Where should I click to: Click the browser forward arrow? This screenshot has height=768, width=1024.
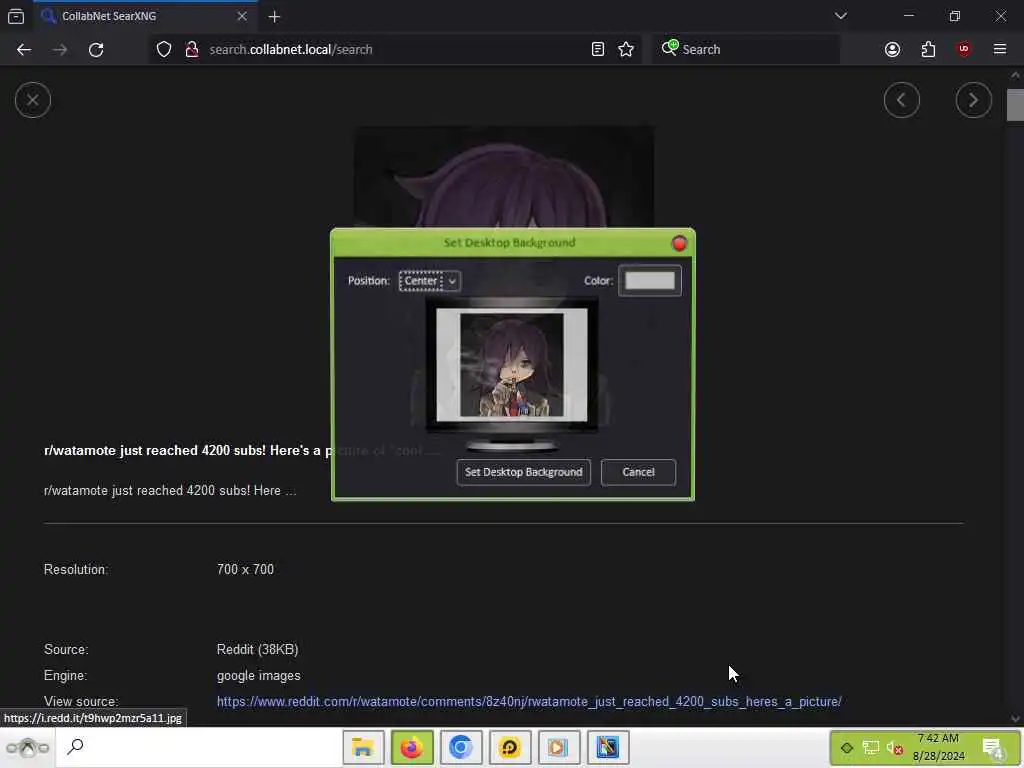pos(59,50)
